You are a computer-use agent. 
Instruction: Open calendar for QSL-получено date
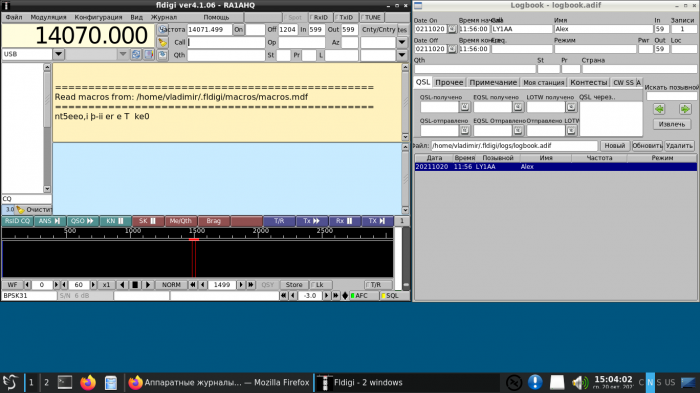464,107
